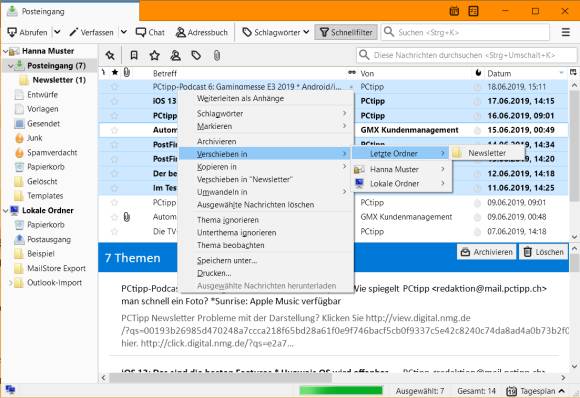This screenshot has height=398, width=580.
Task: Click the starred messages quick filter icon
Action: coord(155,55)
